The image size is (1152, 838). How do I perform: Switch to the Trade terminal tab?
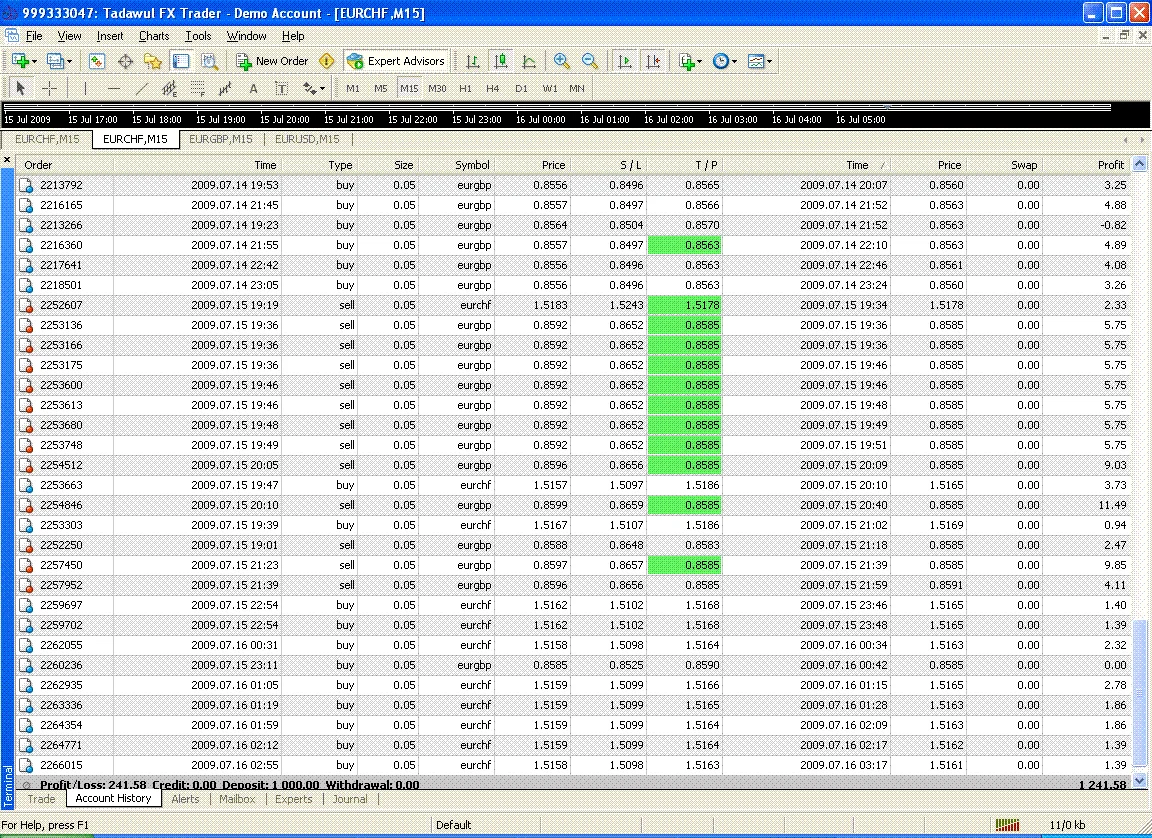coord(42,799)
